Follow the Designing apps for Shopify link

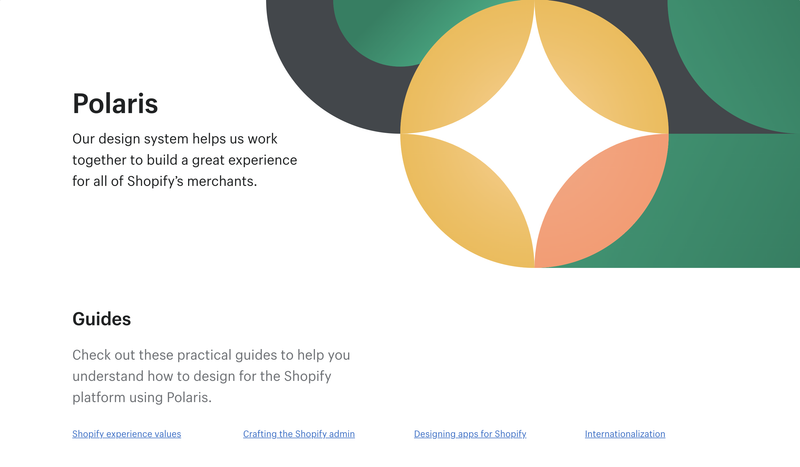coord(470,434)
